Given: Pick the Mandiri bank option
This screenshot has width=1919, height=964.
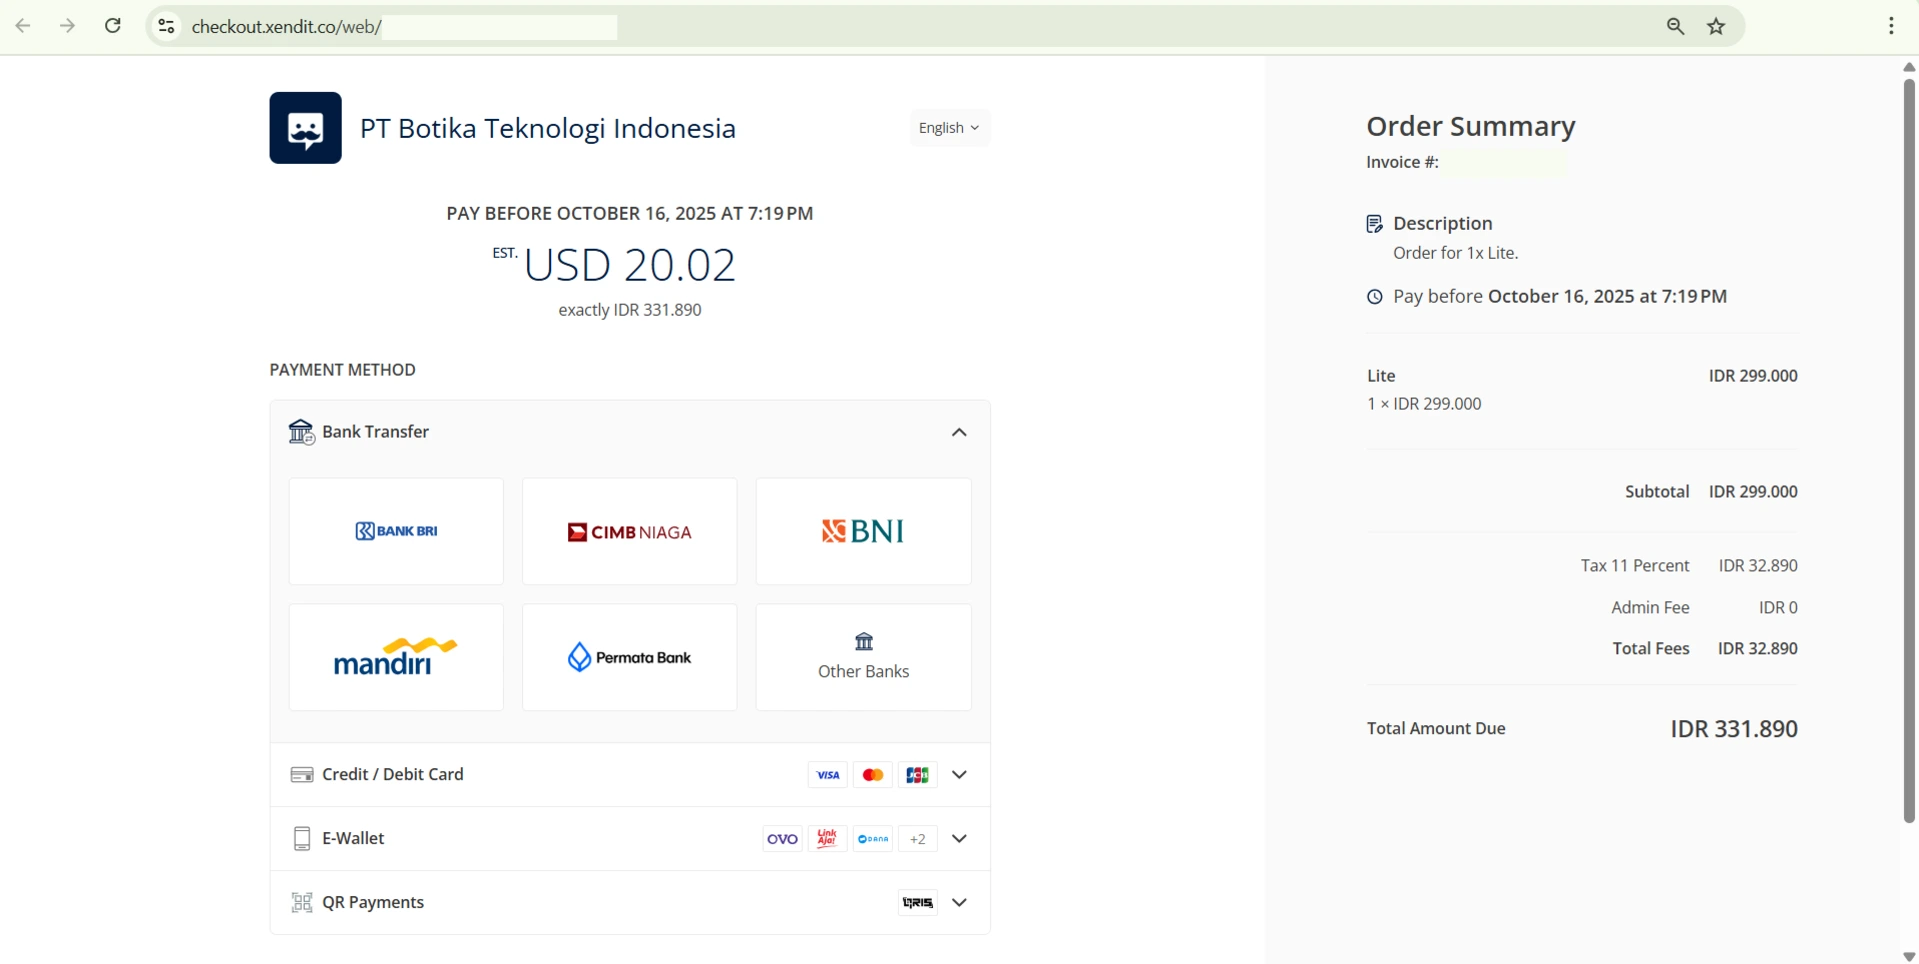Looking at the screenshot, I should coord(396,657).
